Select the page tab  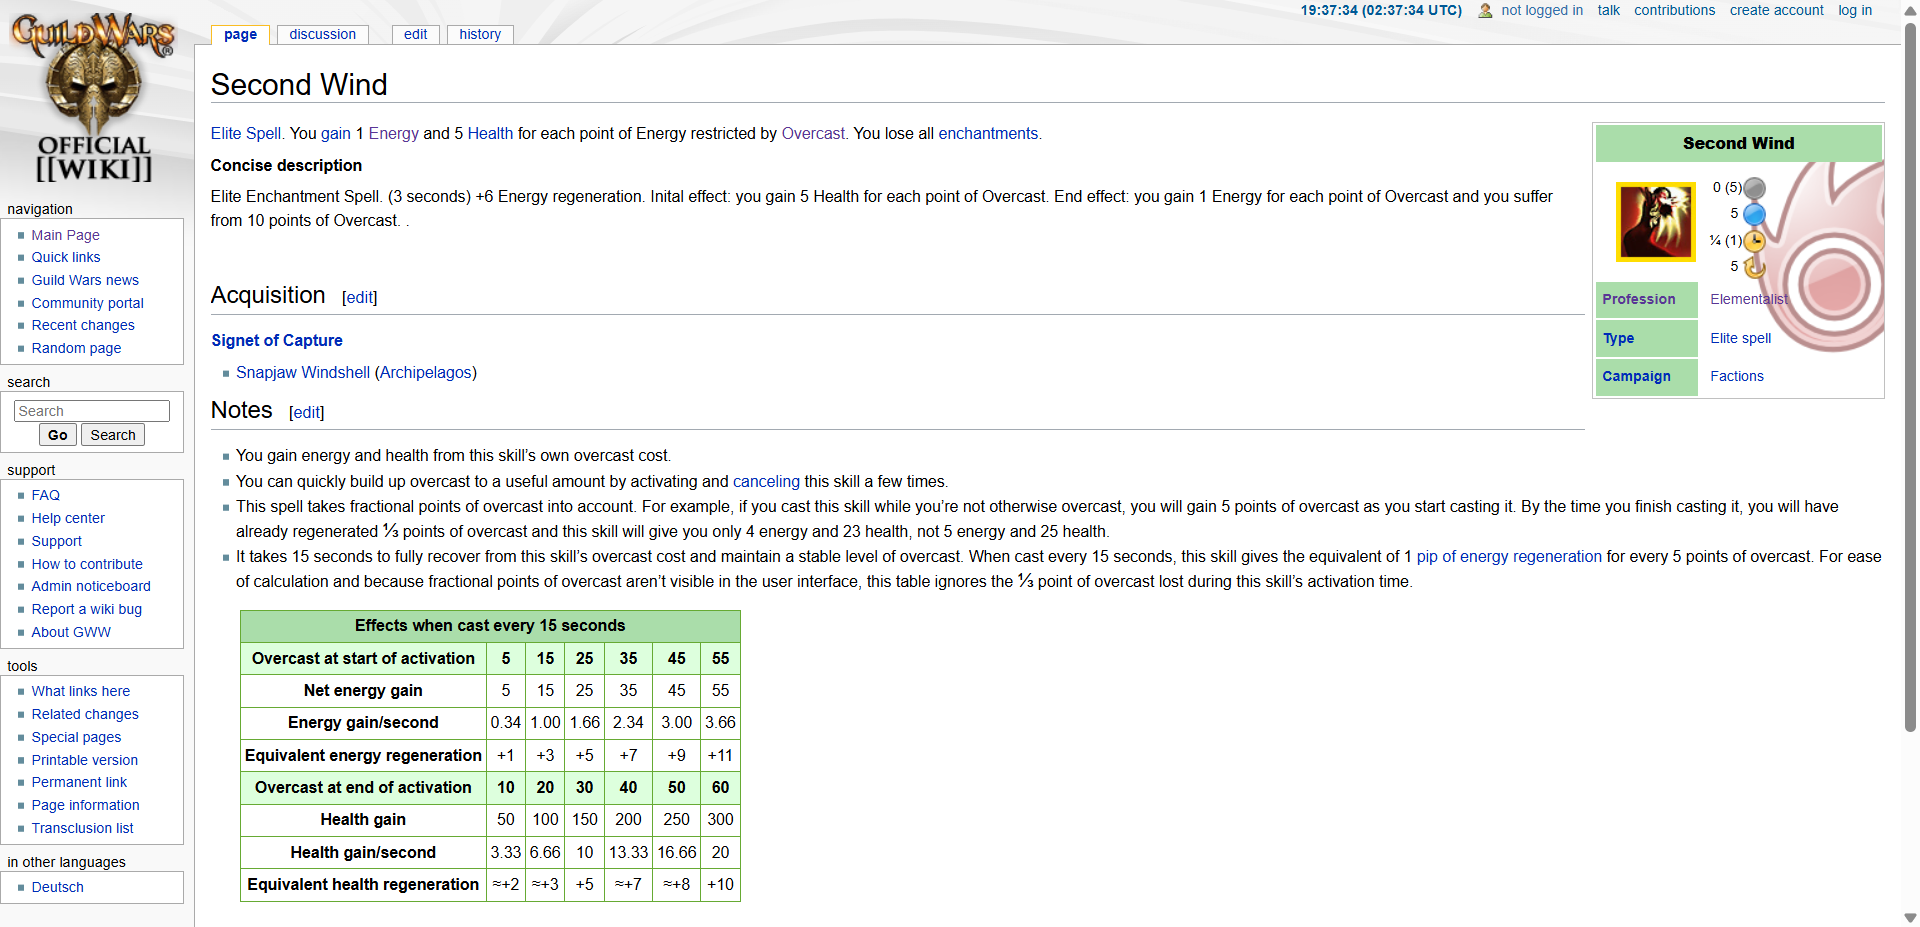(x=240, y=35)
